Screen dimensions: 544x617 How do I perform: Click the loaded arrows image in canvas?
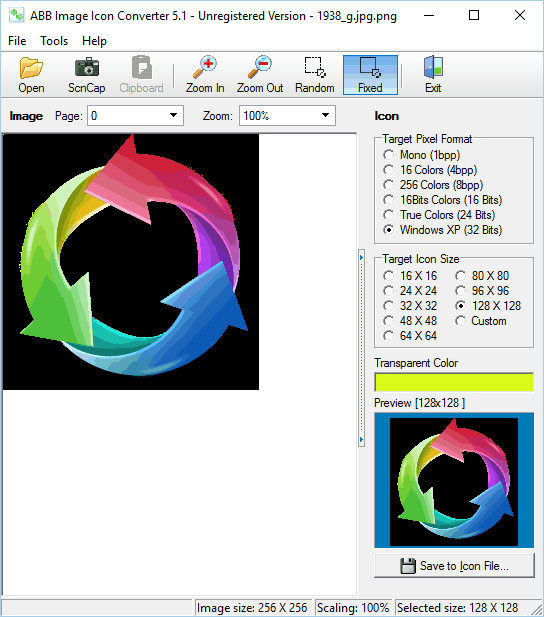coord(131,262)
